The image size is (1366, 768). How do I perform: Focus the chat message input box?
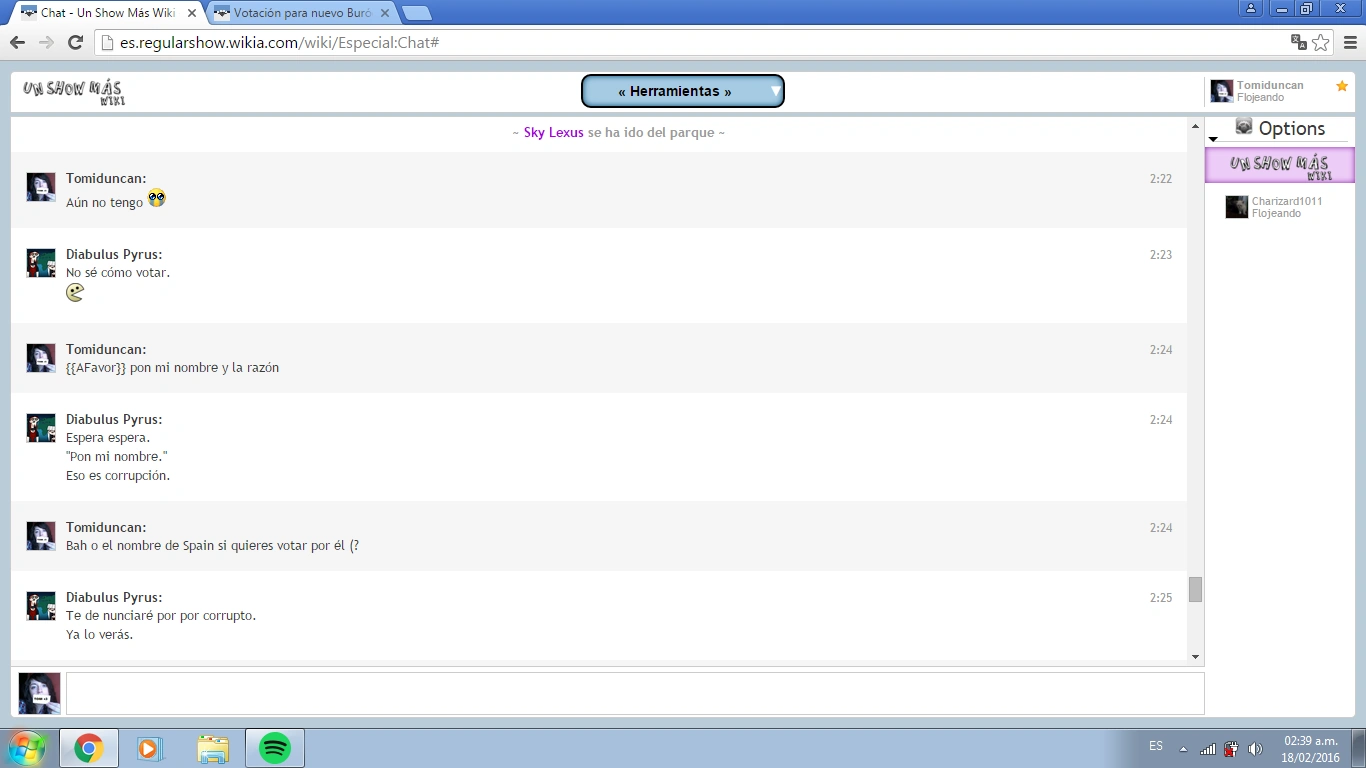tap(634, 693)
